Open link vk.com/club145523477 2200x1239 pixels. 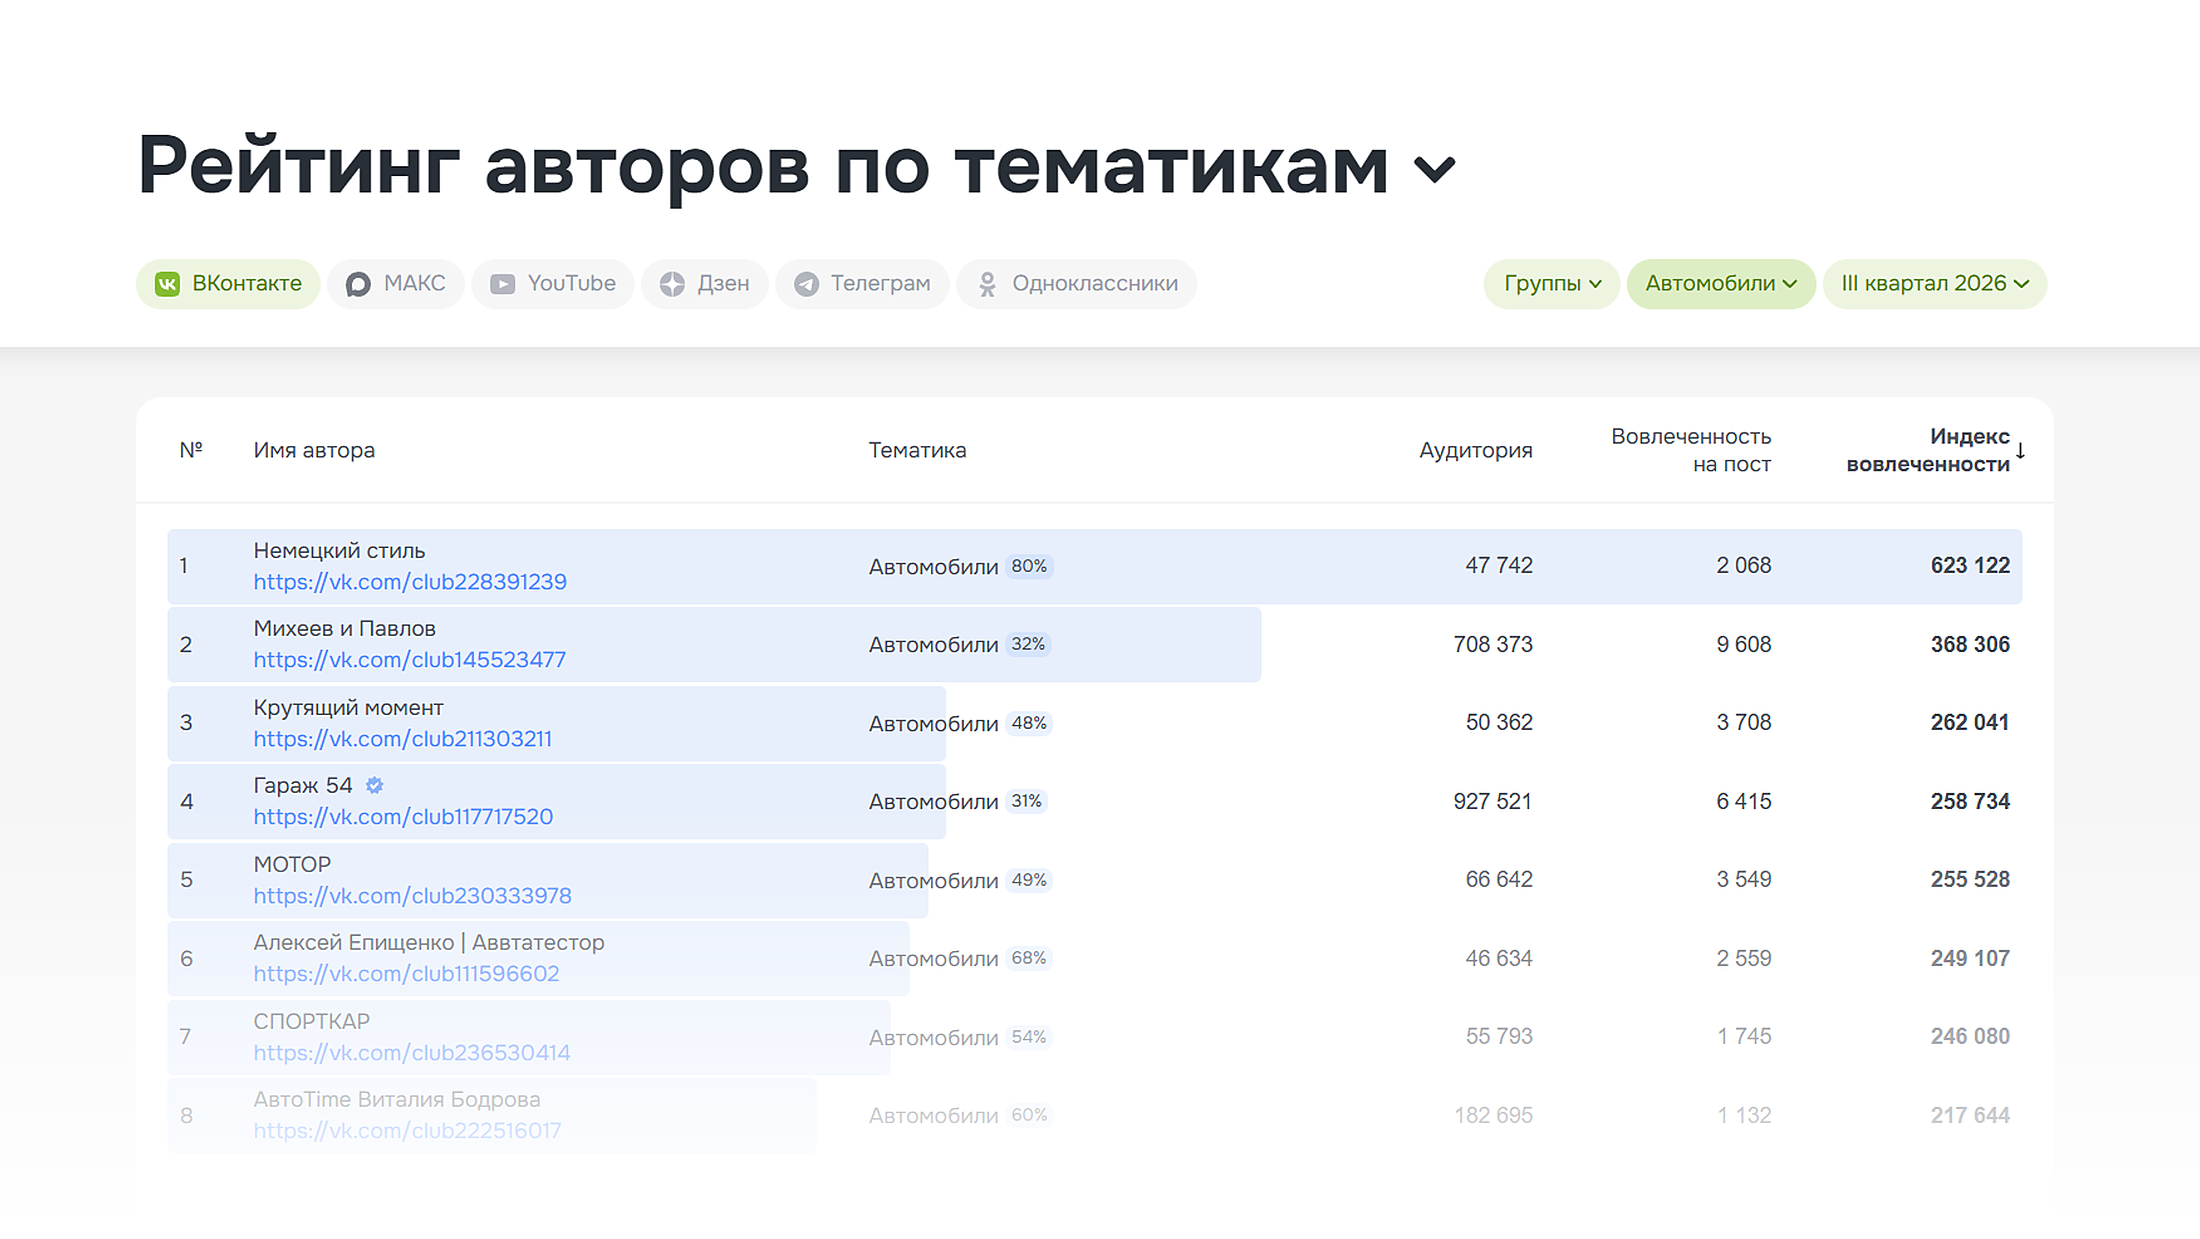(x=409, y=660)
